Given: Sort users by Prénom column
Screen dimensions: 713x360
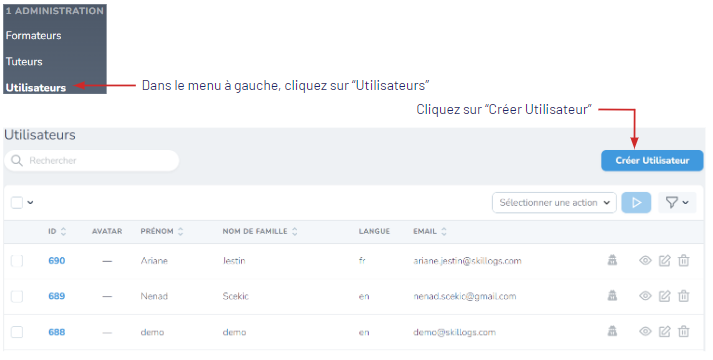Looking at the screenshot, I should [x=161, y=231].
